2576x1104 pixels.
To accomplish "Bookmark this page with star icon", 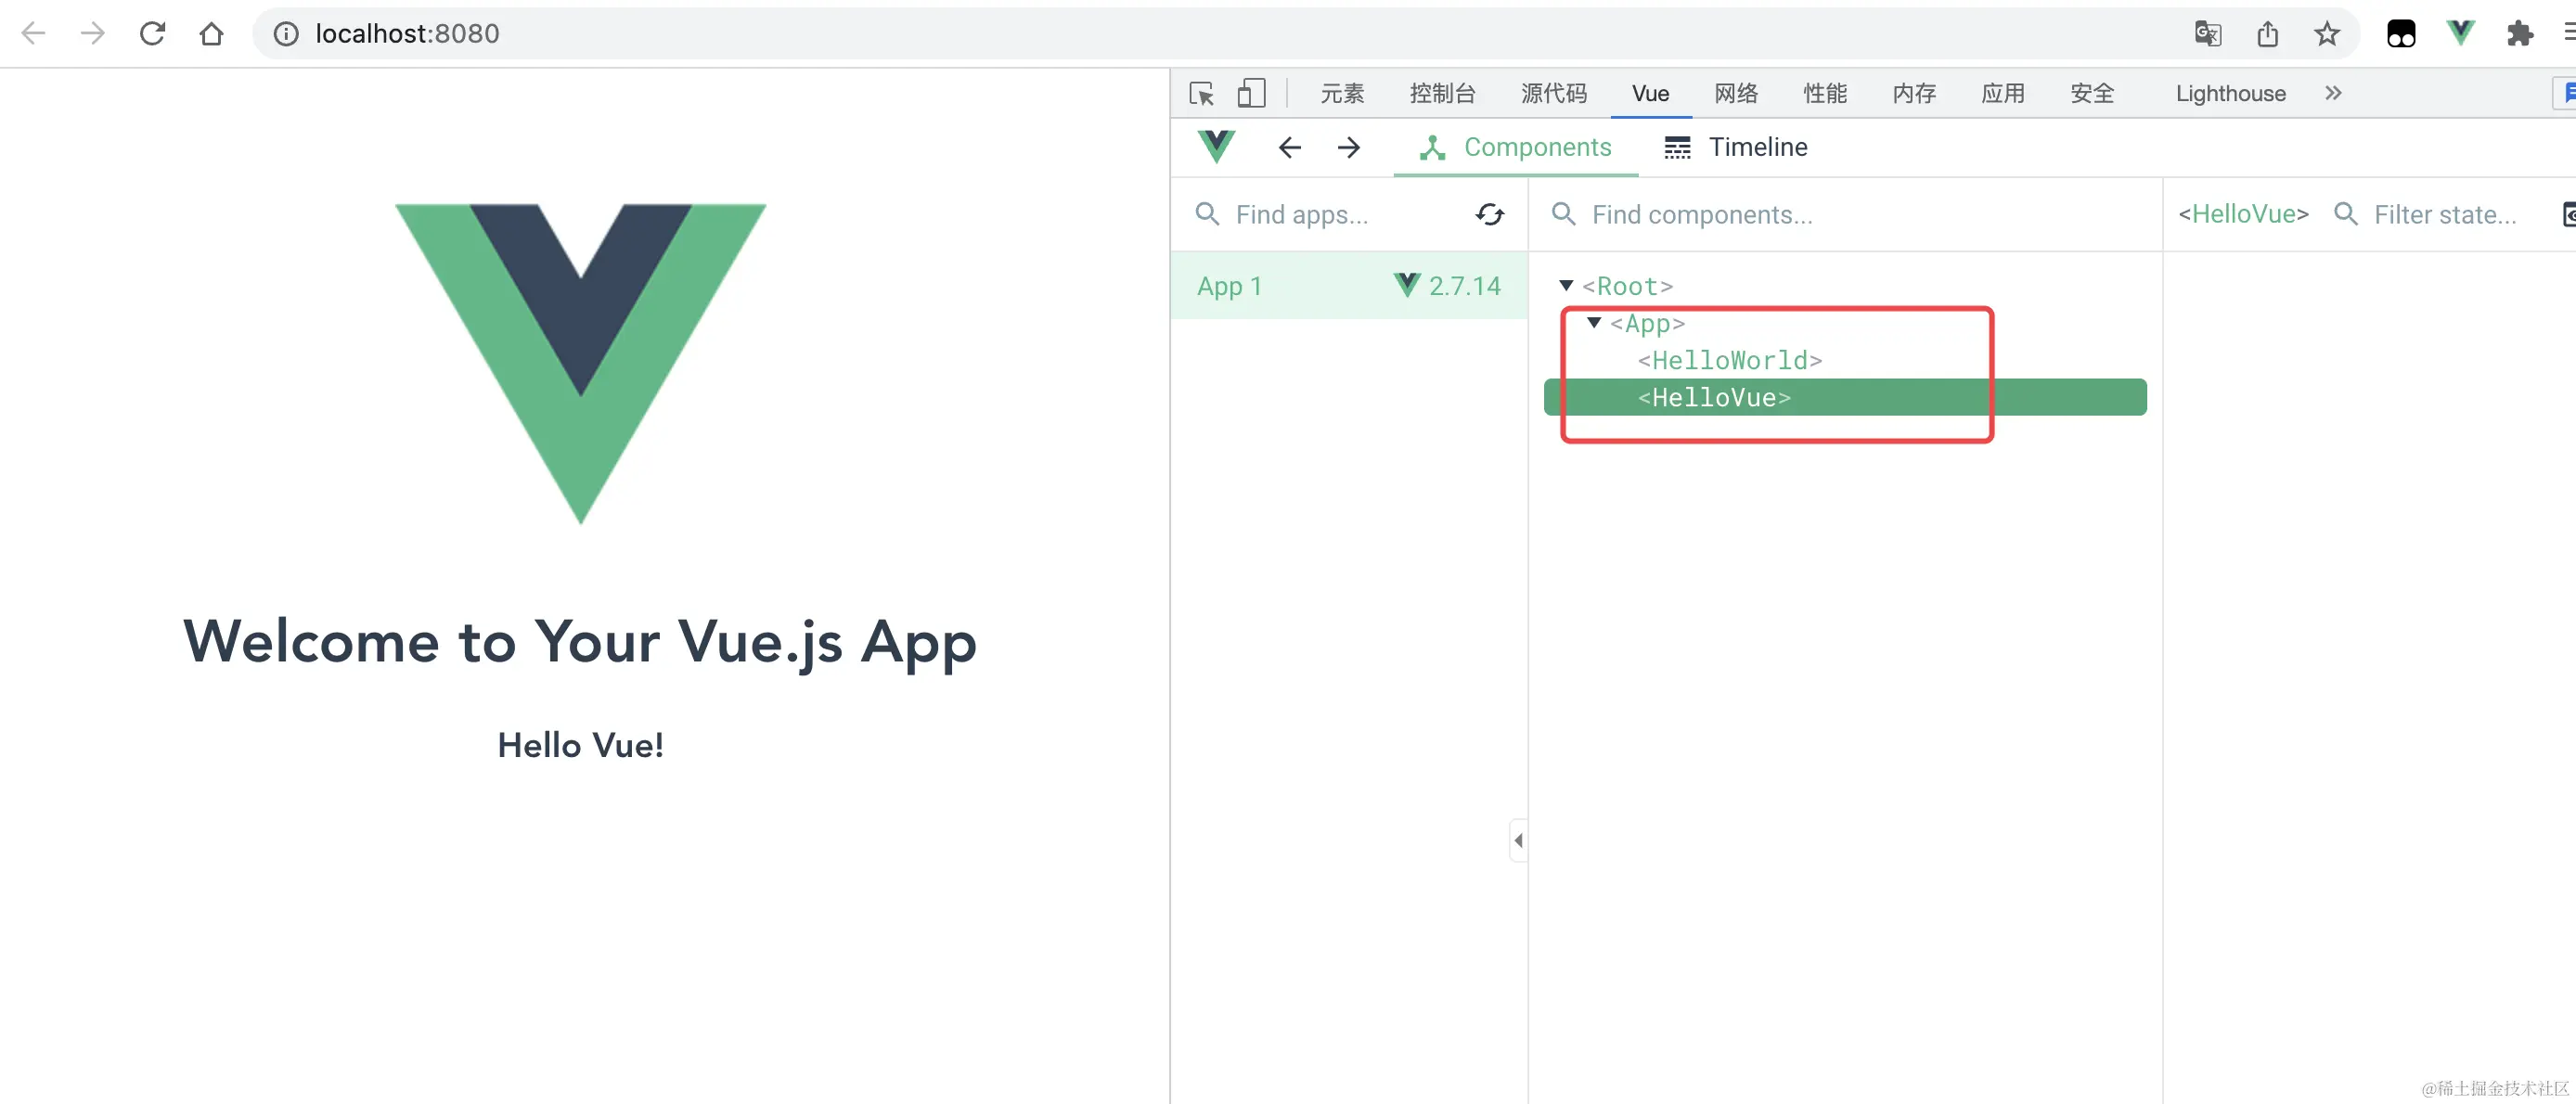I will point(2326,33).
